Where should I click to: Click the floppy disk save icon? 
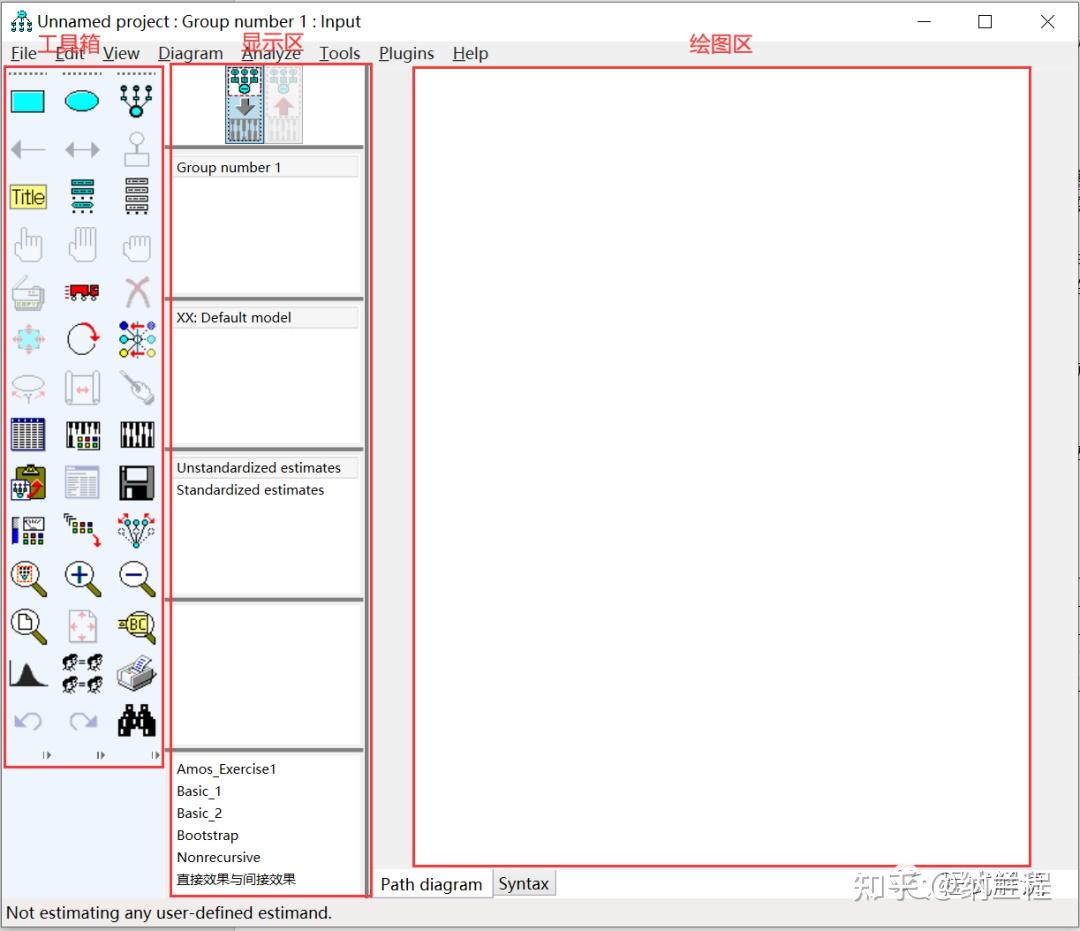click(x=136, y=482)
